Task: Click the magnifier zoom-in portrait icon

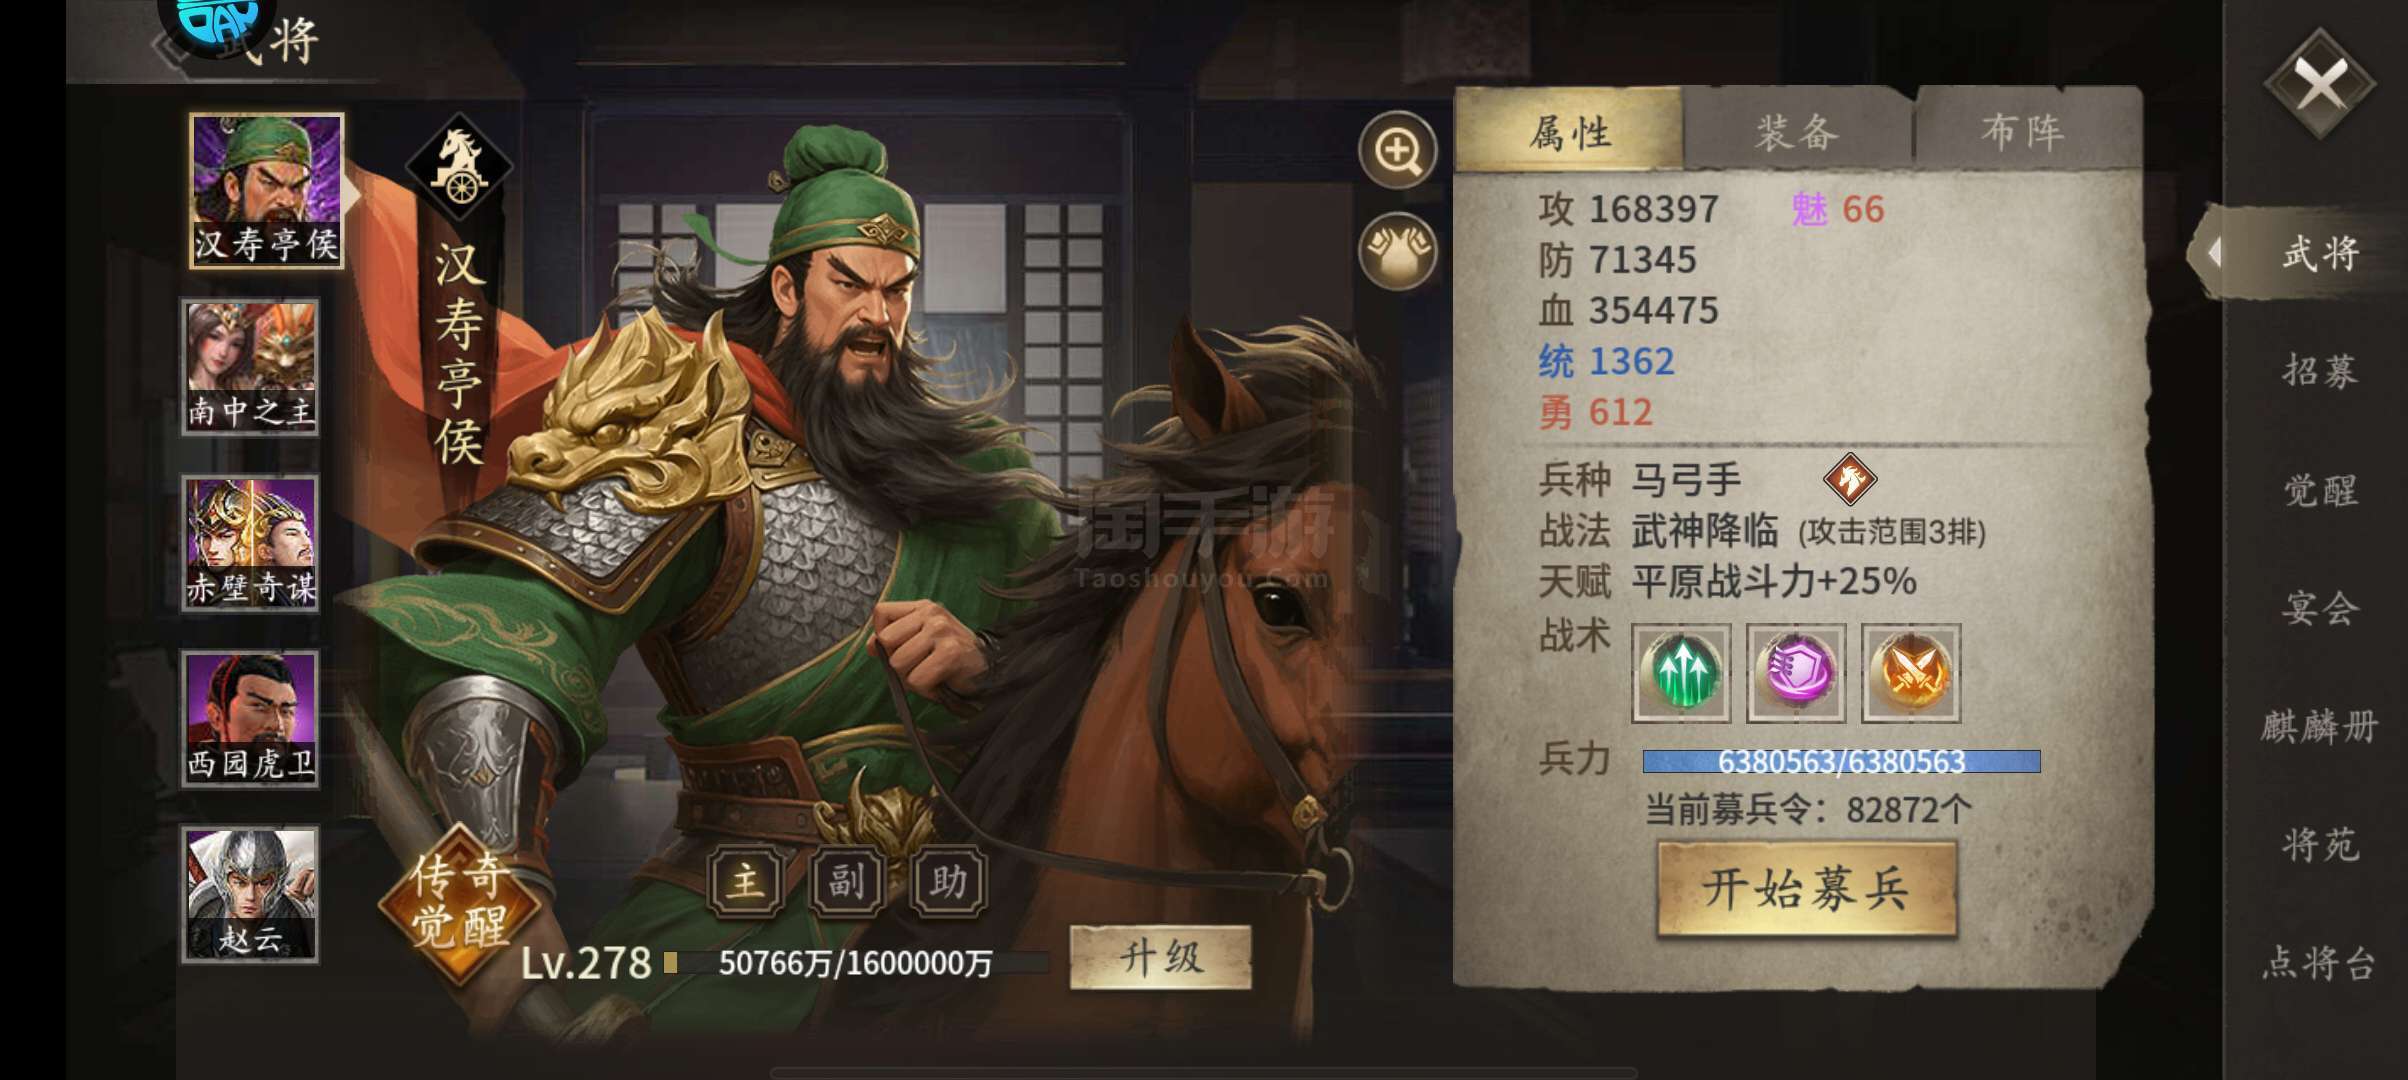Action: coord(1398,150)
